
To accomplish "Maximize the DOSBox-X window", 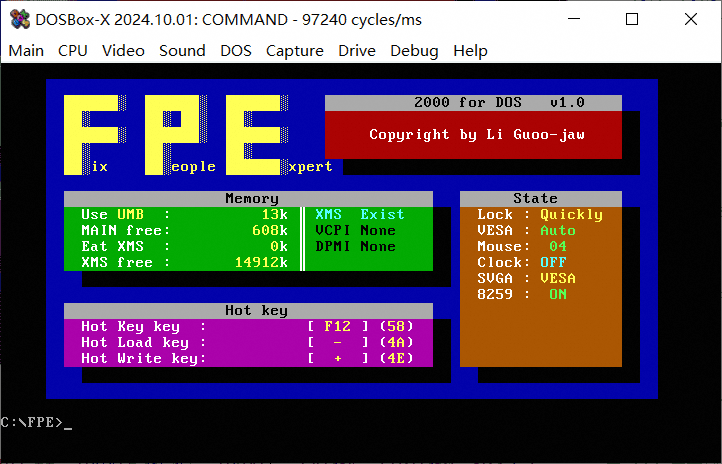I will point(632,19).
